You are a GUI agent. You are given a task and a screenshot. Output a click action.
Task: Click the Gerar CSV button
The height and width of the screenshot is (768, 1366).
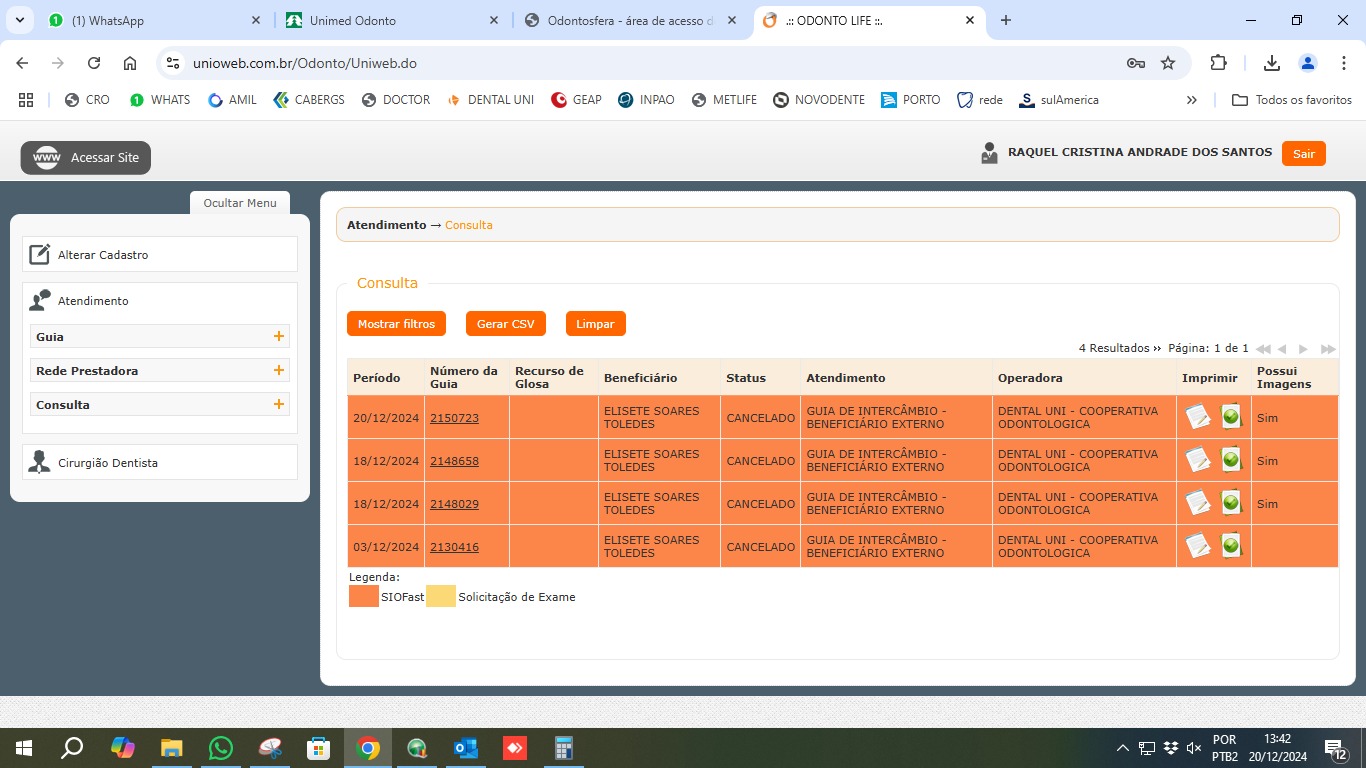pos(505,324)
